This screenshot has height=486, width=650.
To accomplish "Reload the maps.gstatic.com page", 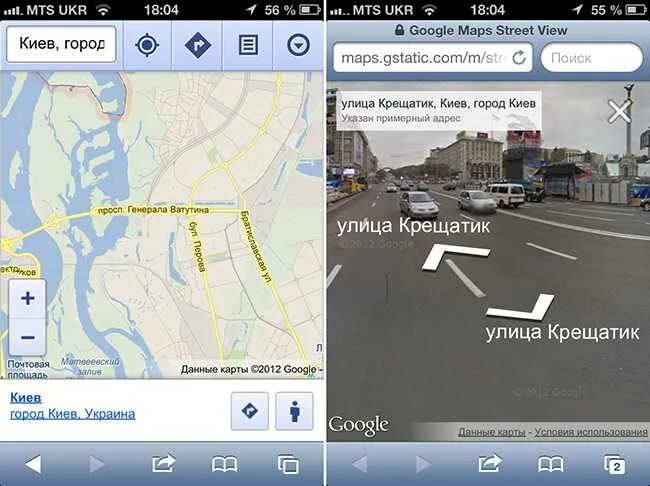I will [x=519, y=58].
